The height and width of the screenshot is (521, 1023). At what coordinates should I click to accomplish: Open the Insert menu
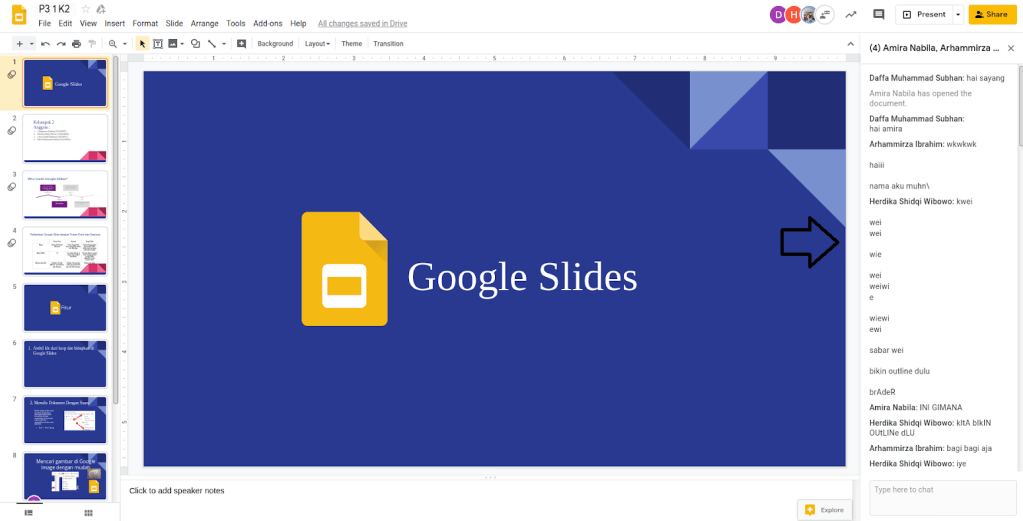[114, 23]
